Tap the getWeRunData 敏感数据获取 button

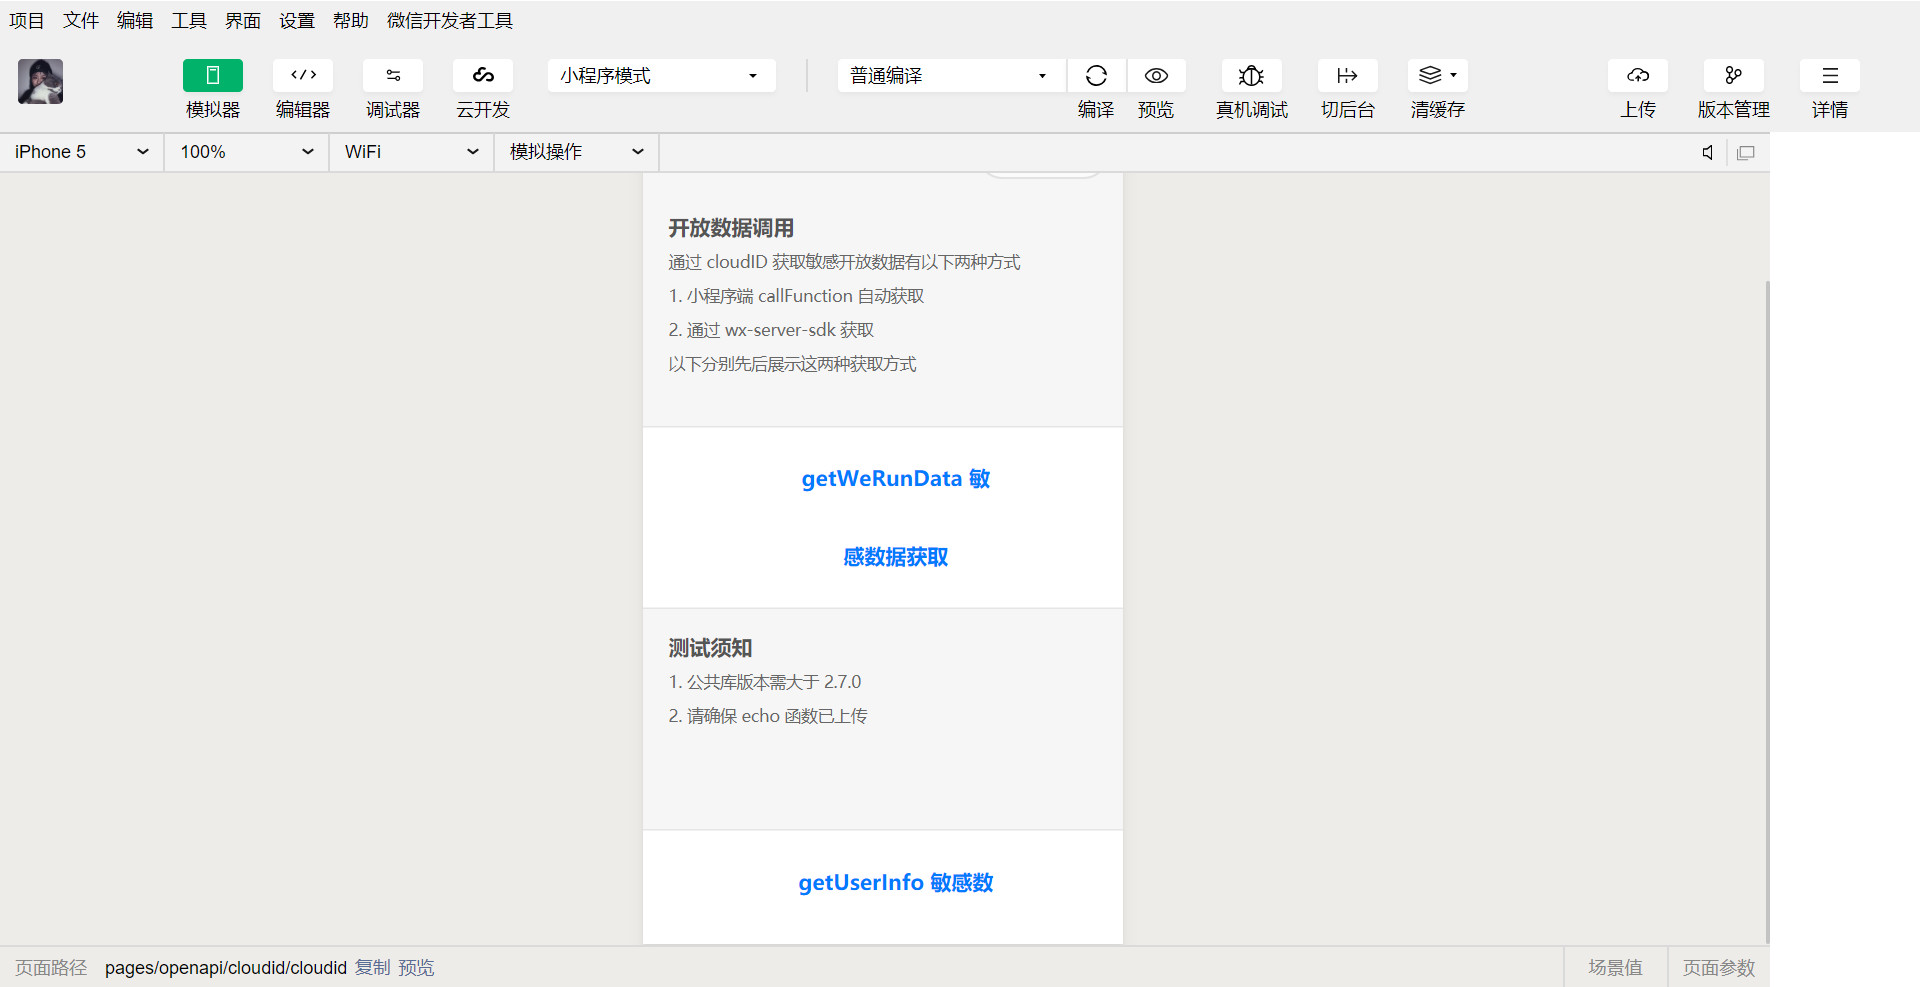[x=883, y=518]
